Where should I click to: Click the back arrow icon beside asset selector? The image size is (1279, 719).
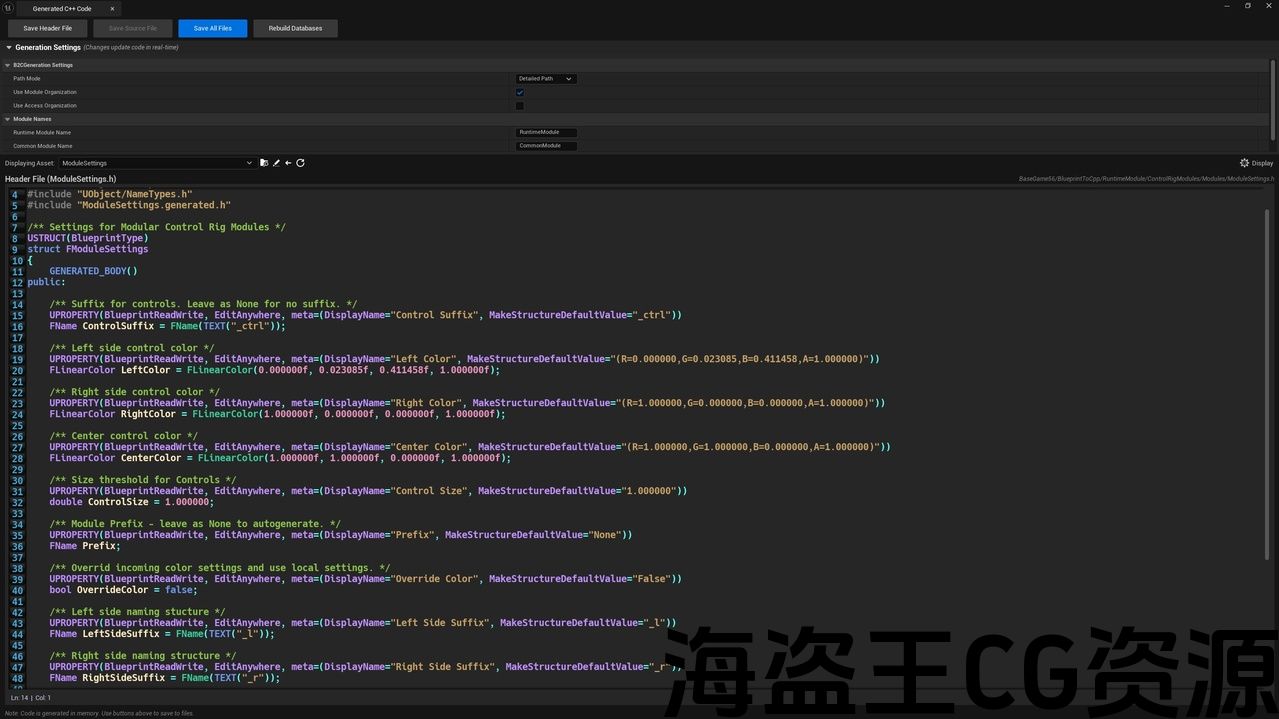(288, 163)
